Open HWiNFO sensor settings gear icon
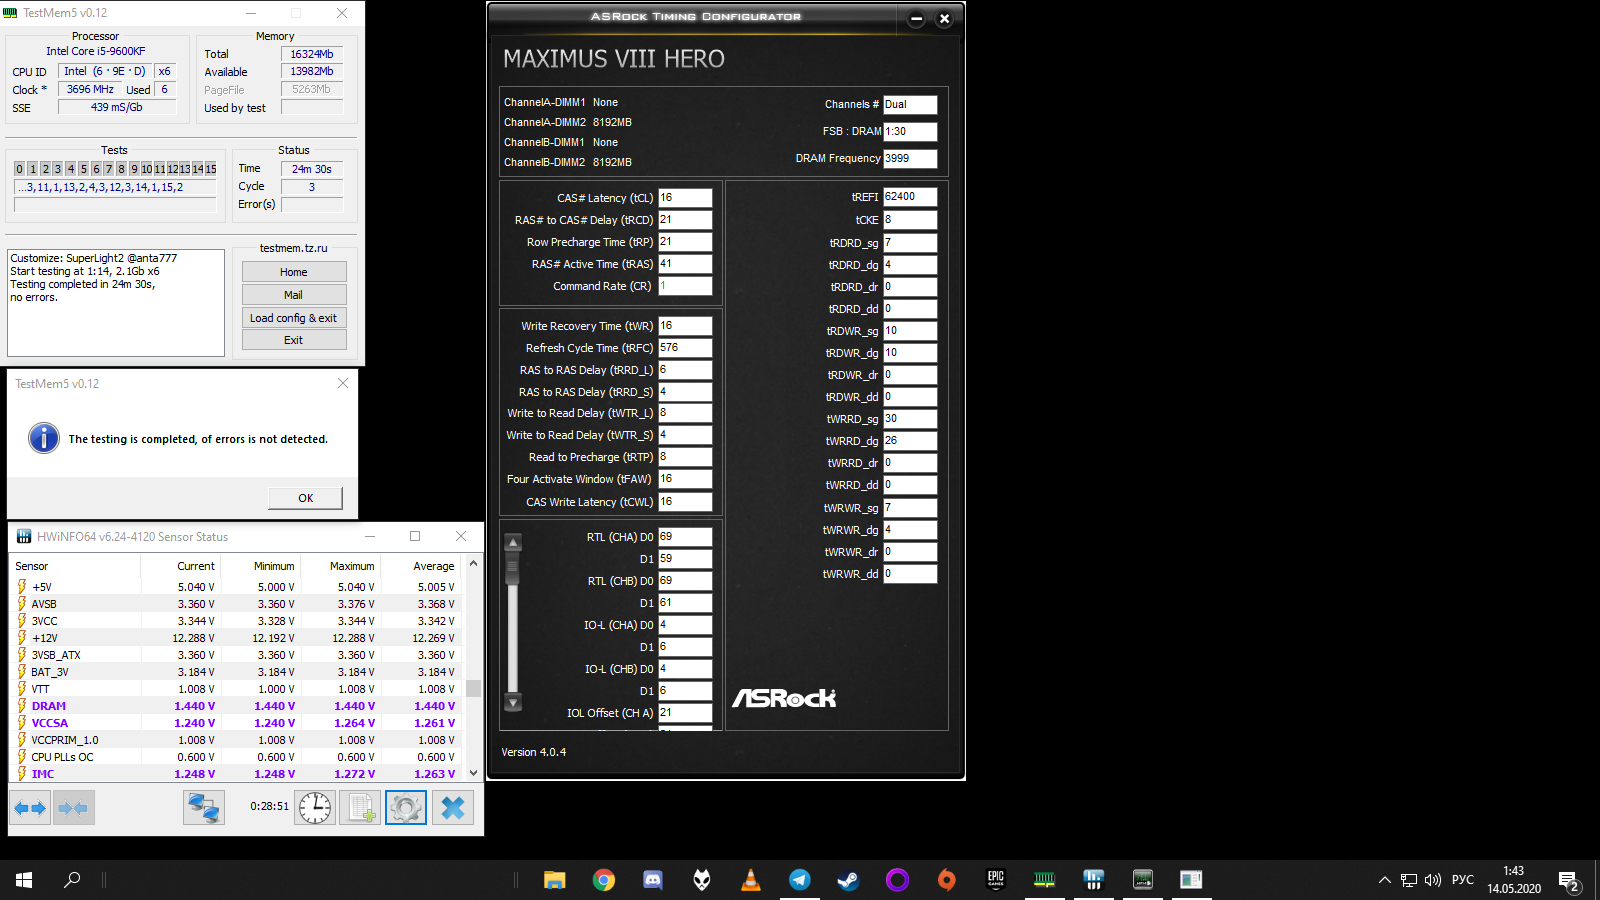The height and width of the screenshot is (900, 1600). pos(406,808)
